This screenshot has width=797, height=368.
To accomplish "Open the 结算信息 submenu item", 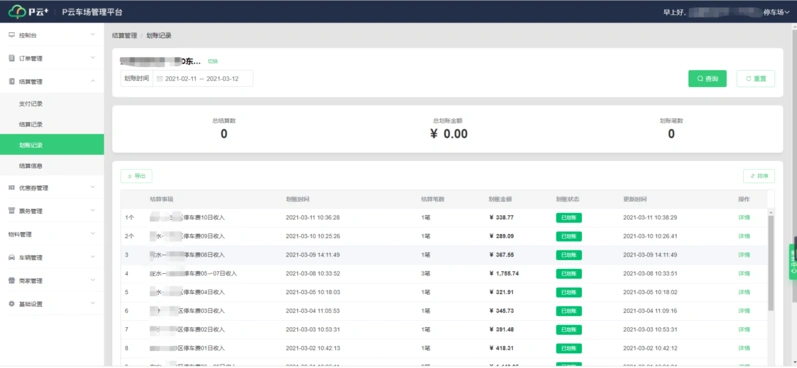I will point(52,166).
